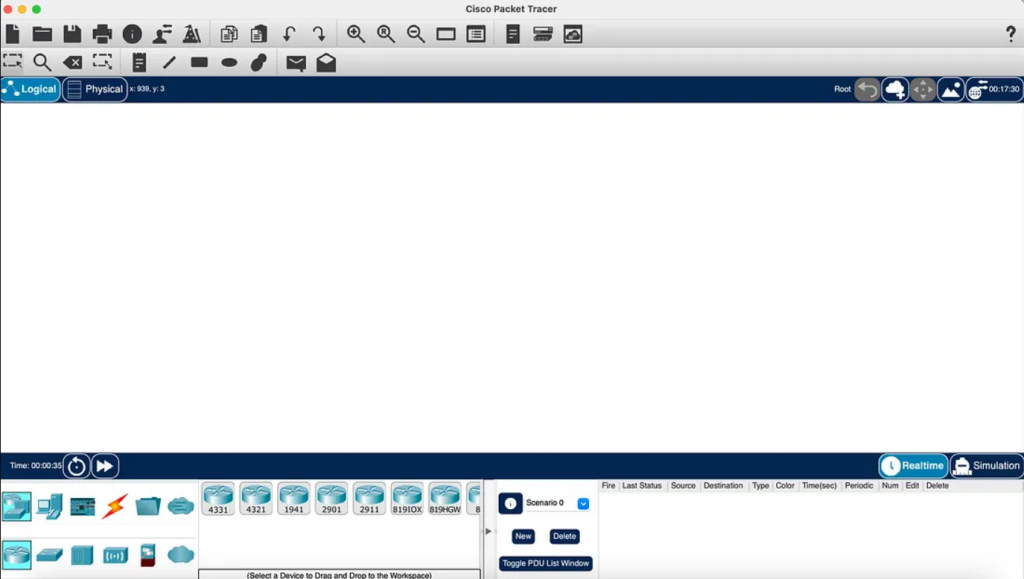
Task: Open the User Profile icon
Action: 162,34
